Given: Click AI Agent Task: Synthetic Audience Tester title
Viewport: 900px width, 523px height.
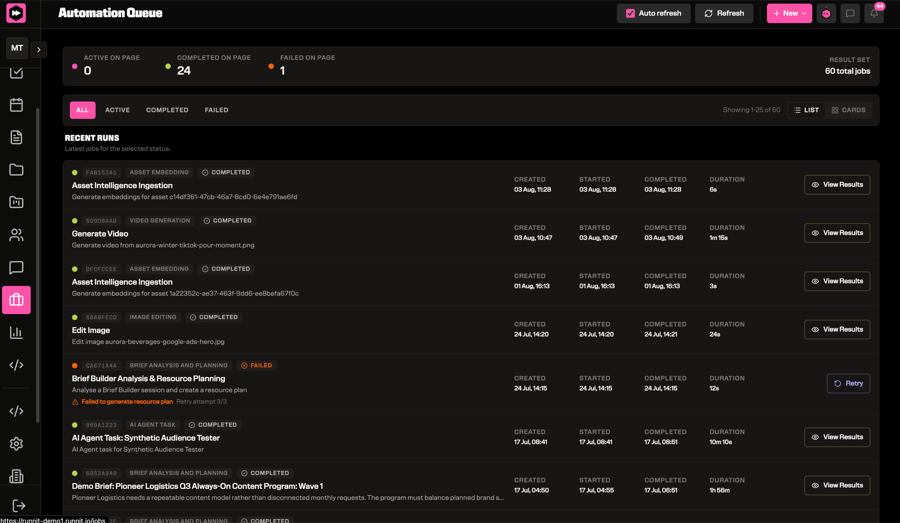Looking at the screenshot, I should [146, 437].
